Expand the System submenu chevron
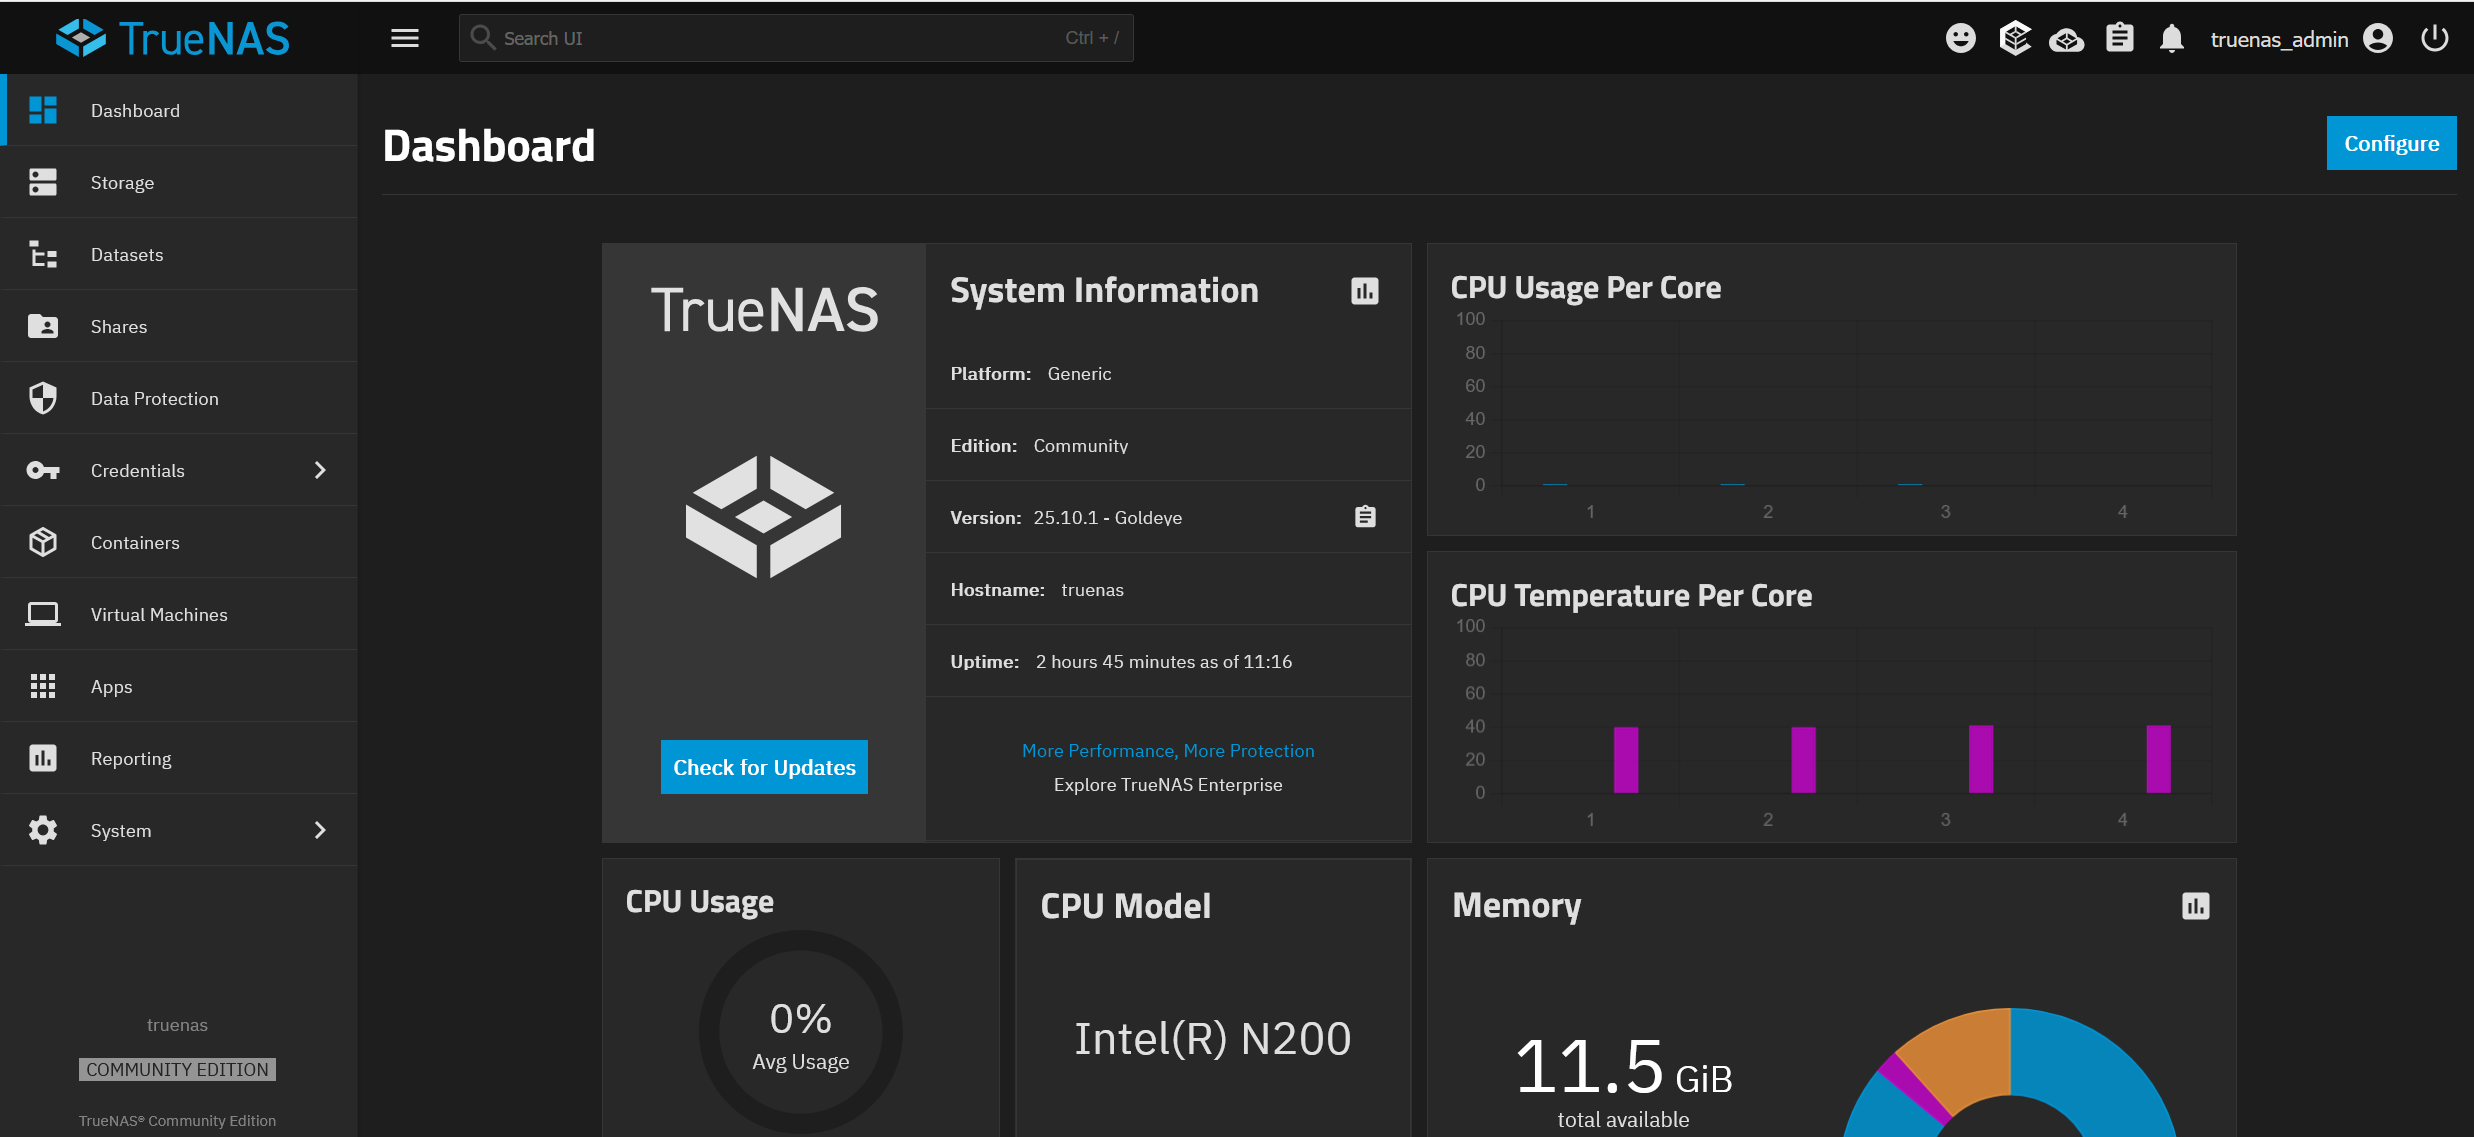 [320, 830]
